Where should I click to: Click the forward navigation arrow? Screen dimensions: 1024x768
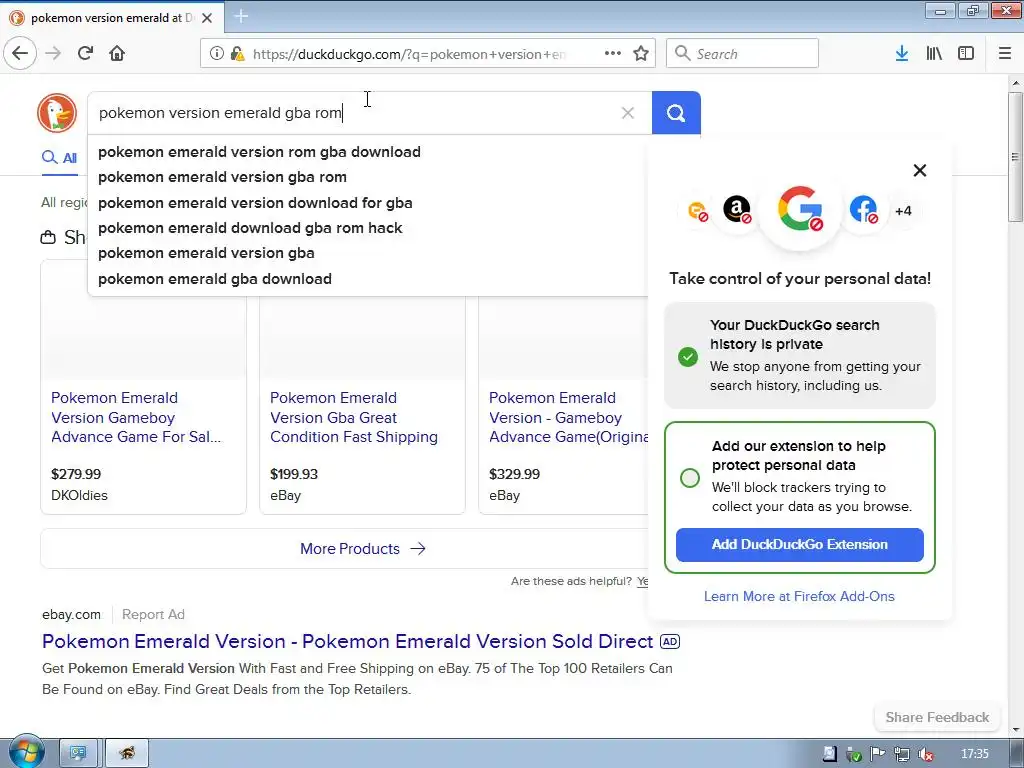53,53
